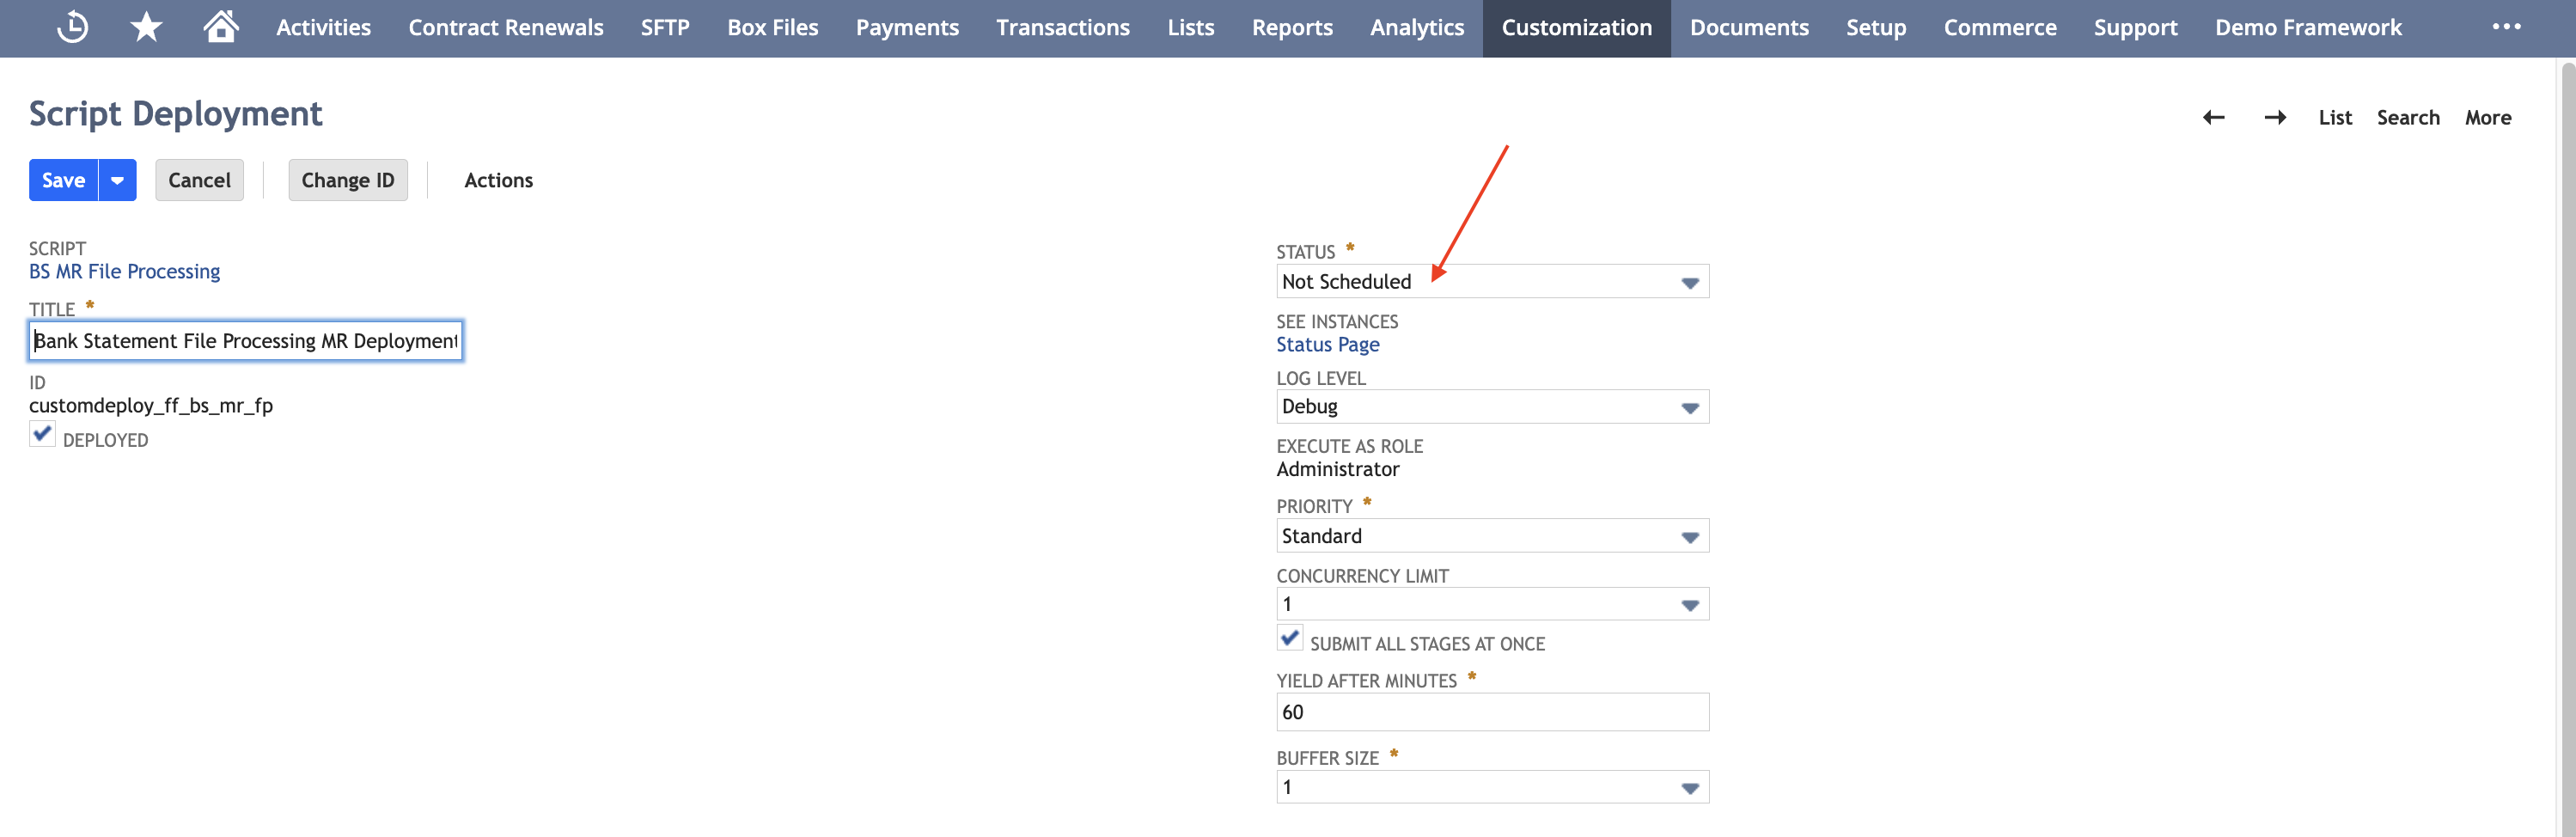
Task: Open the Status dropdown
Action: pos(1492,282)
